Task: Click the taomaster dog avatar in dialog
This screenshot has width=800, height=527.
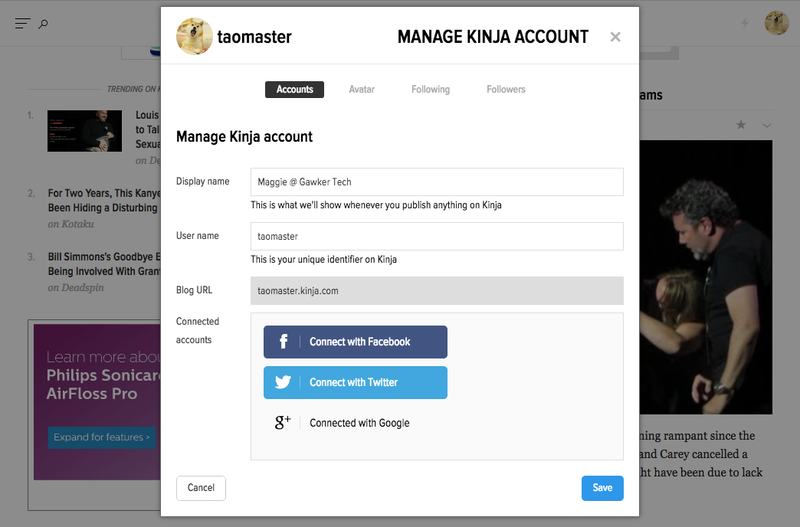Action: click(194, 36)
